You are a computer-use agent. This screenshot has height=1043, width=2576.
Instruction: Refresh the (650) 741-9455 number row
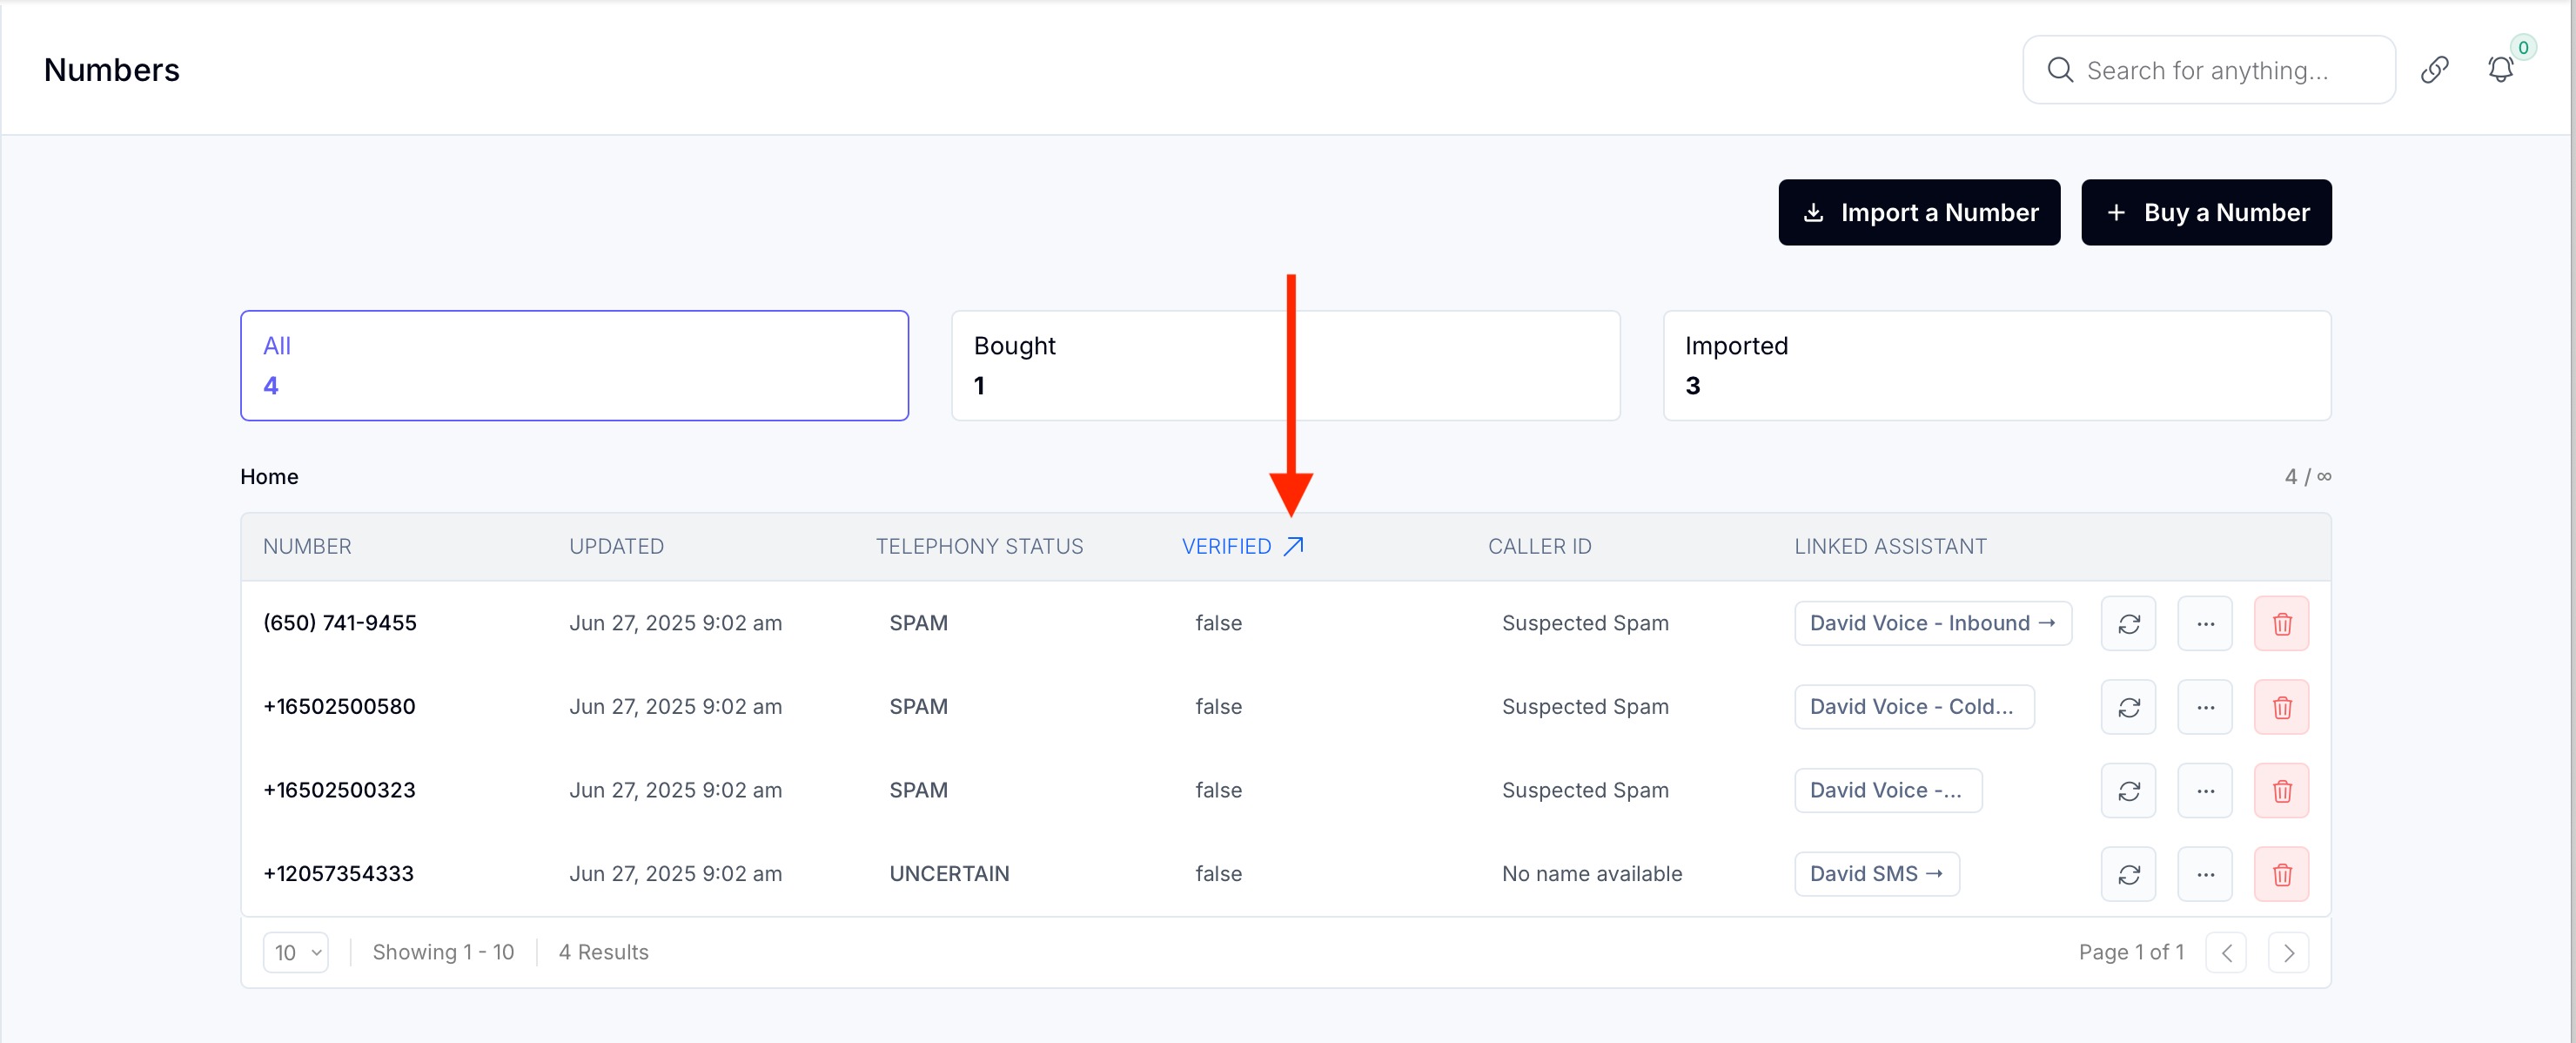(x=2128, y=624)
